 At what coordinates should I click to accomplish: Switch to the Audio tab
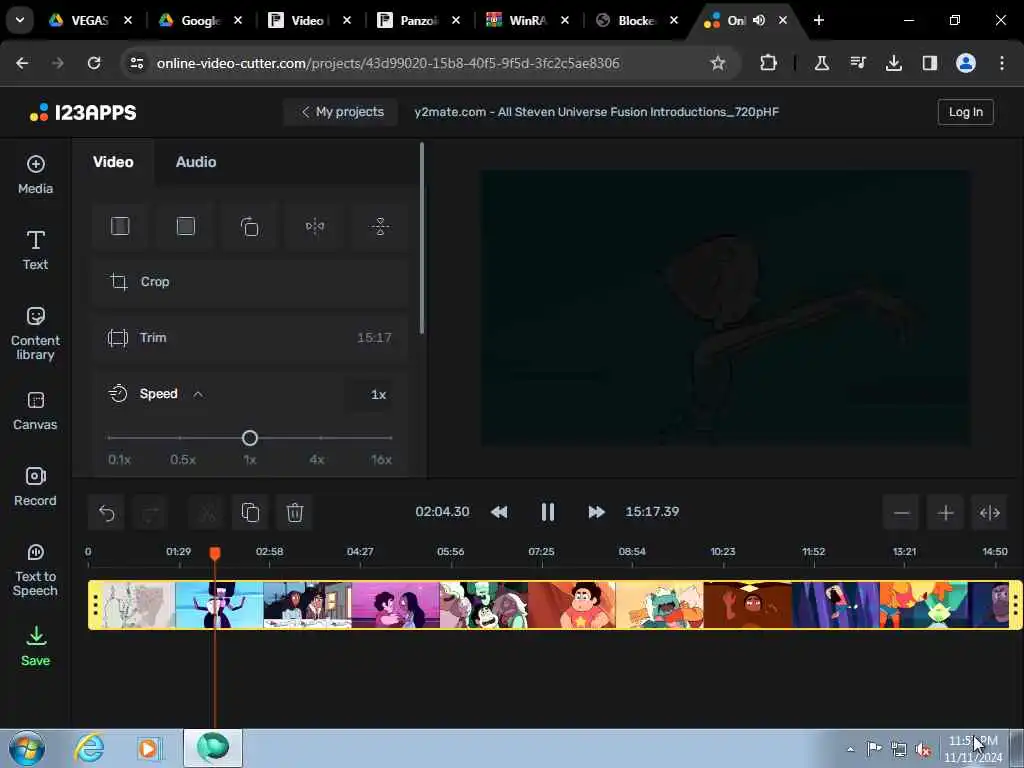[x=196, y=162]
